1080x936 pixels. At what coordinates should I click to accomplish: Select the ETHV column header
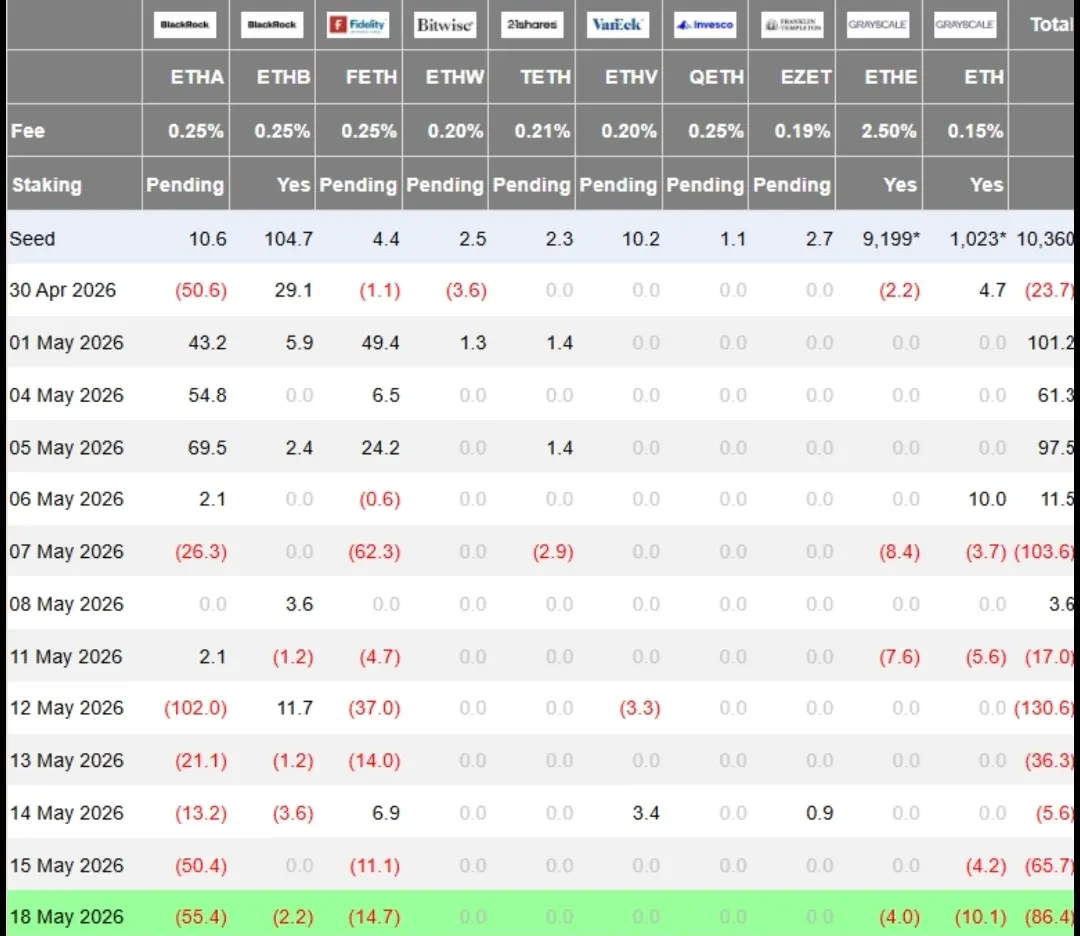click(x=631, y=77)
